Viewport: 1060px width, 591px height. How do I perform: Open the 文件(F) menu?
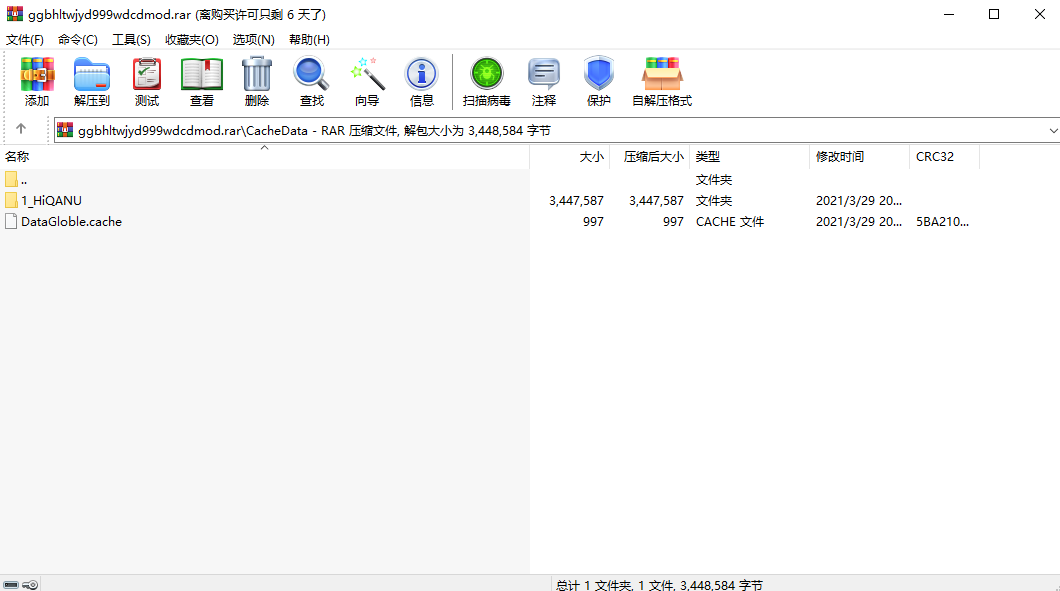point(25,40)
